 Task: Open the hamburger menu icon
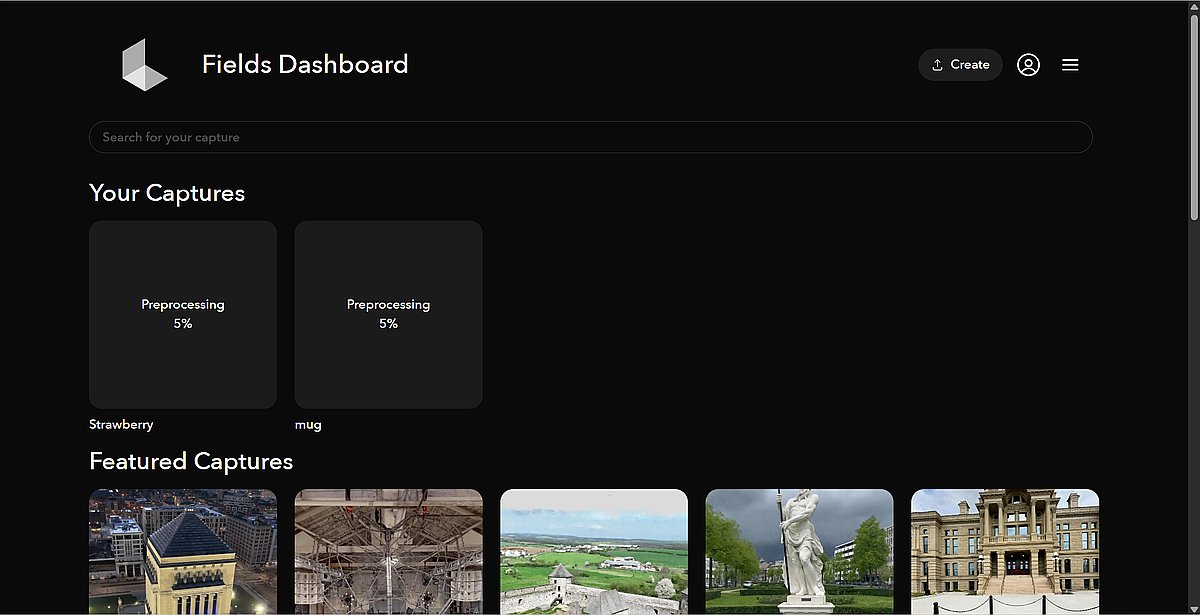1070,65
